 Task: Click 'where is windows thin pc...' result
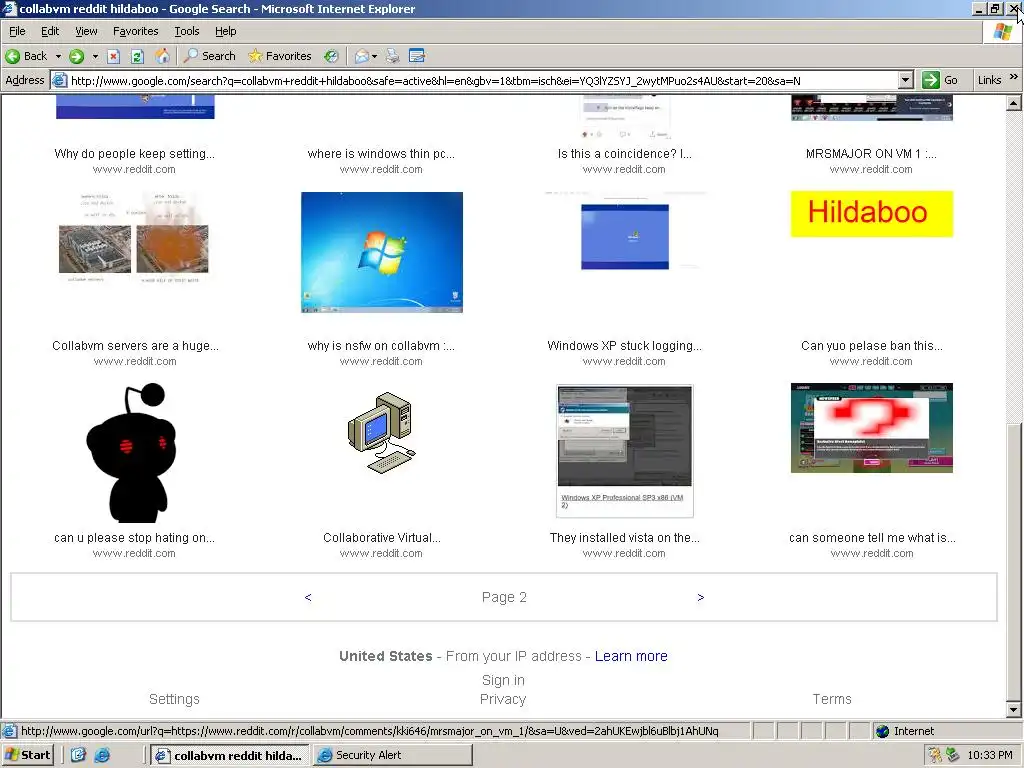click(x=381, y=153)
